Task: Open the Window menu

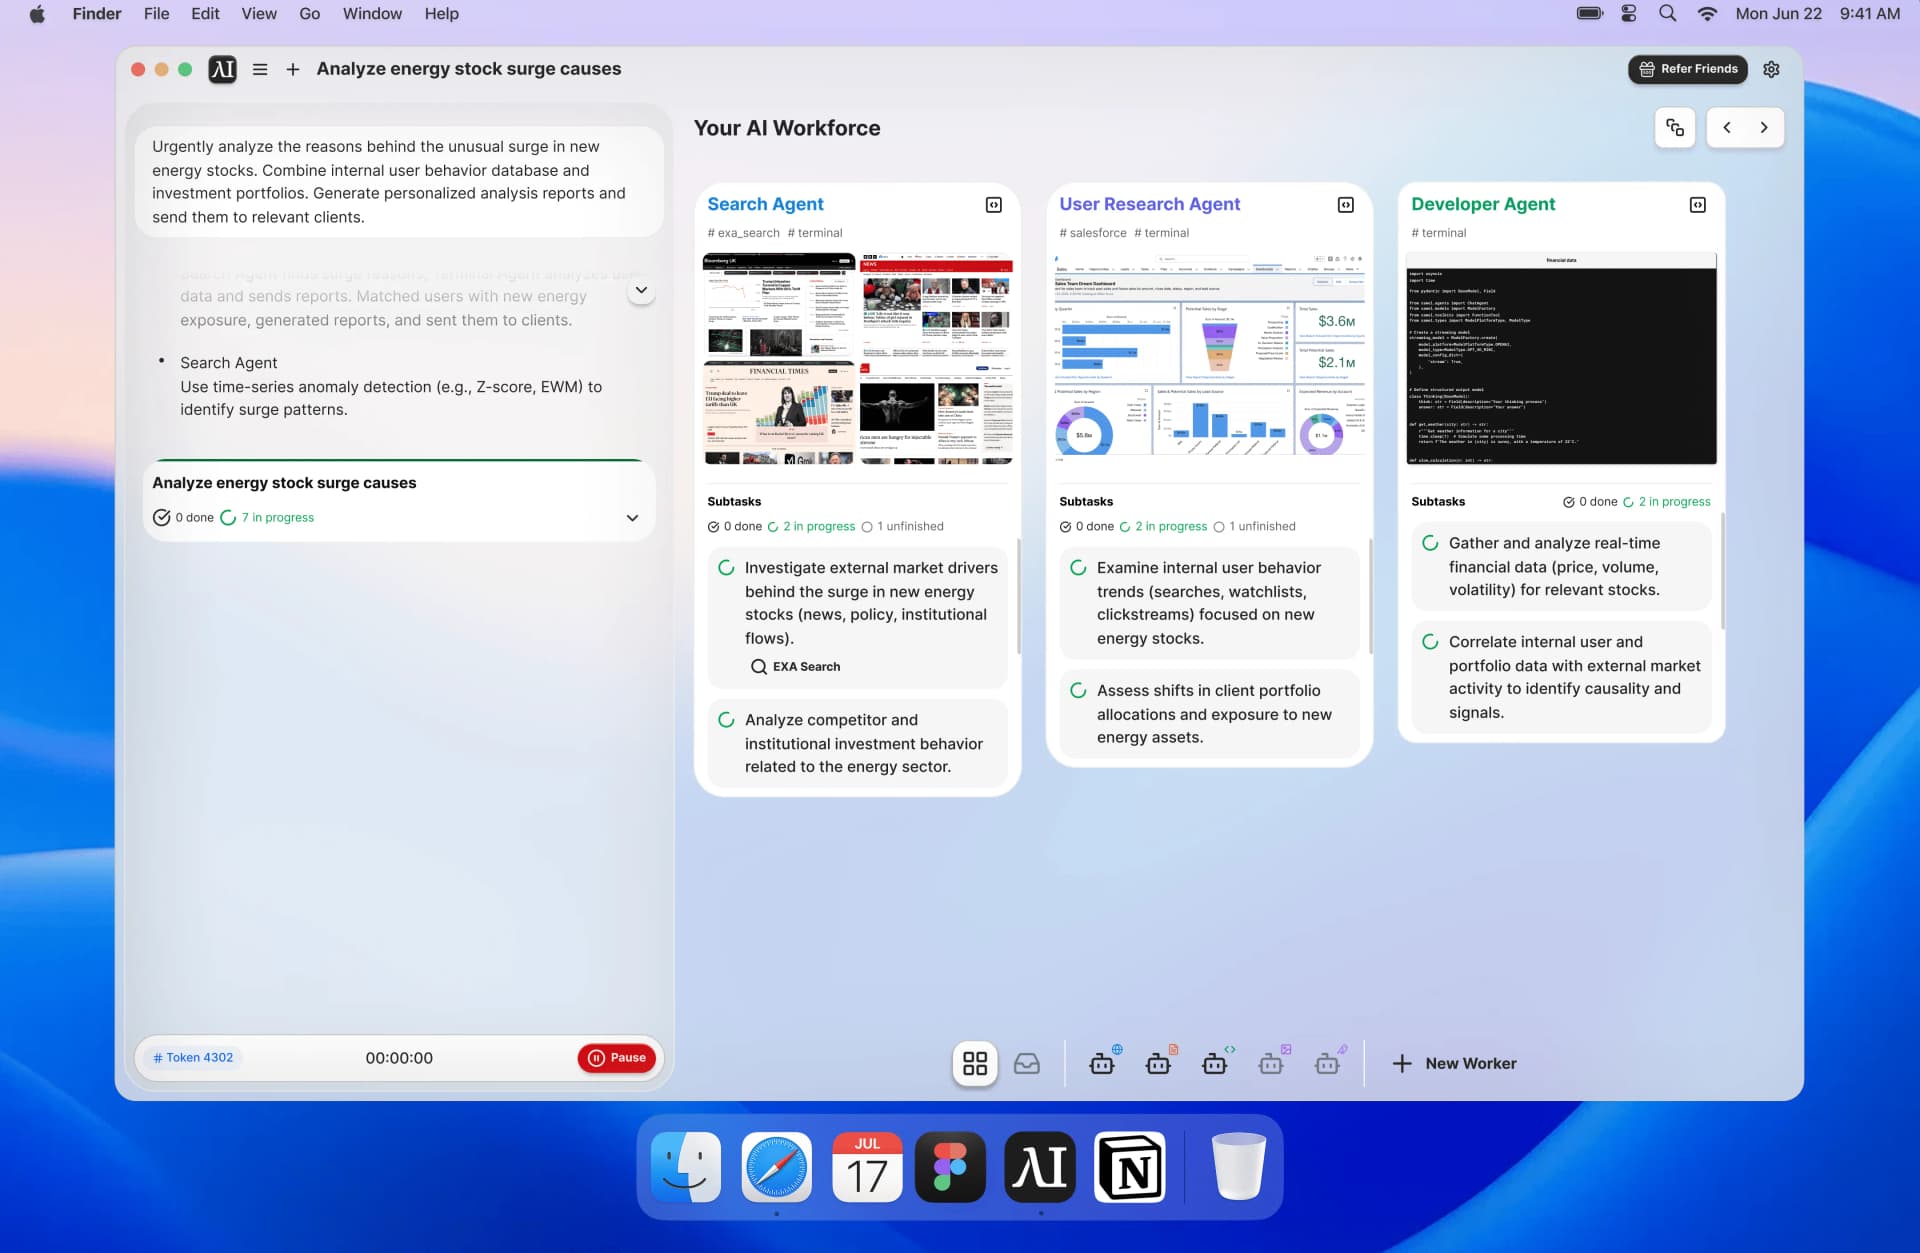Action: [x=372, y=14]
